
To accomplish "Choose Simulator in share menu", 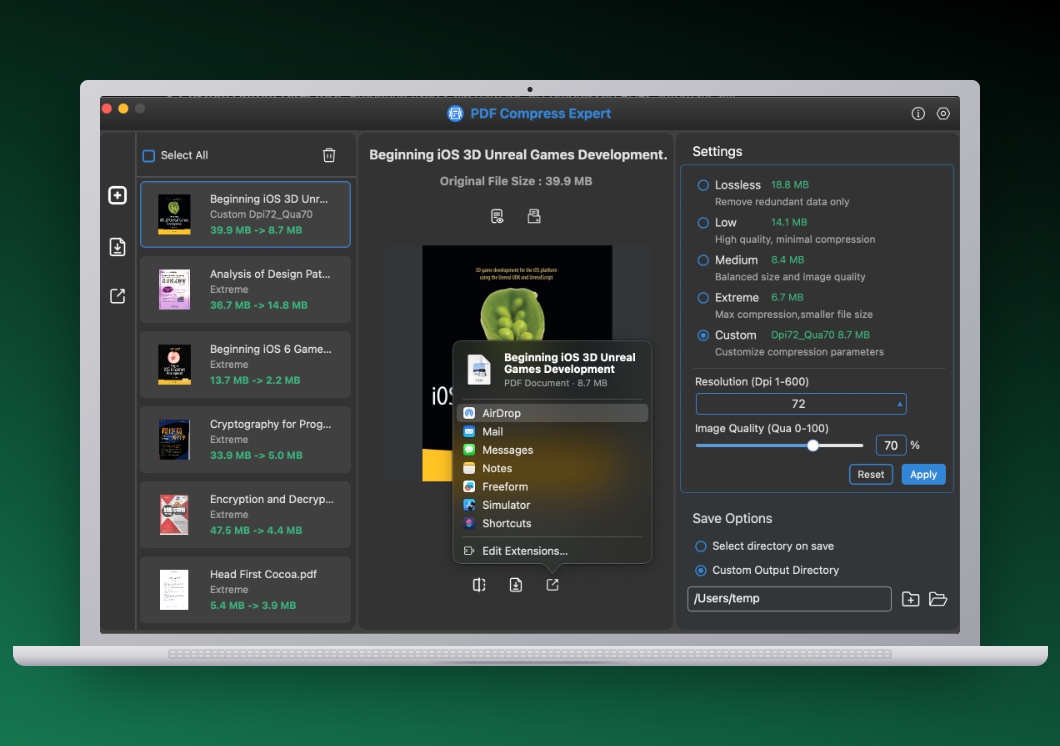I will [552, 505].
